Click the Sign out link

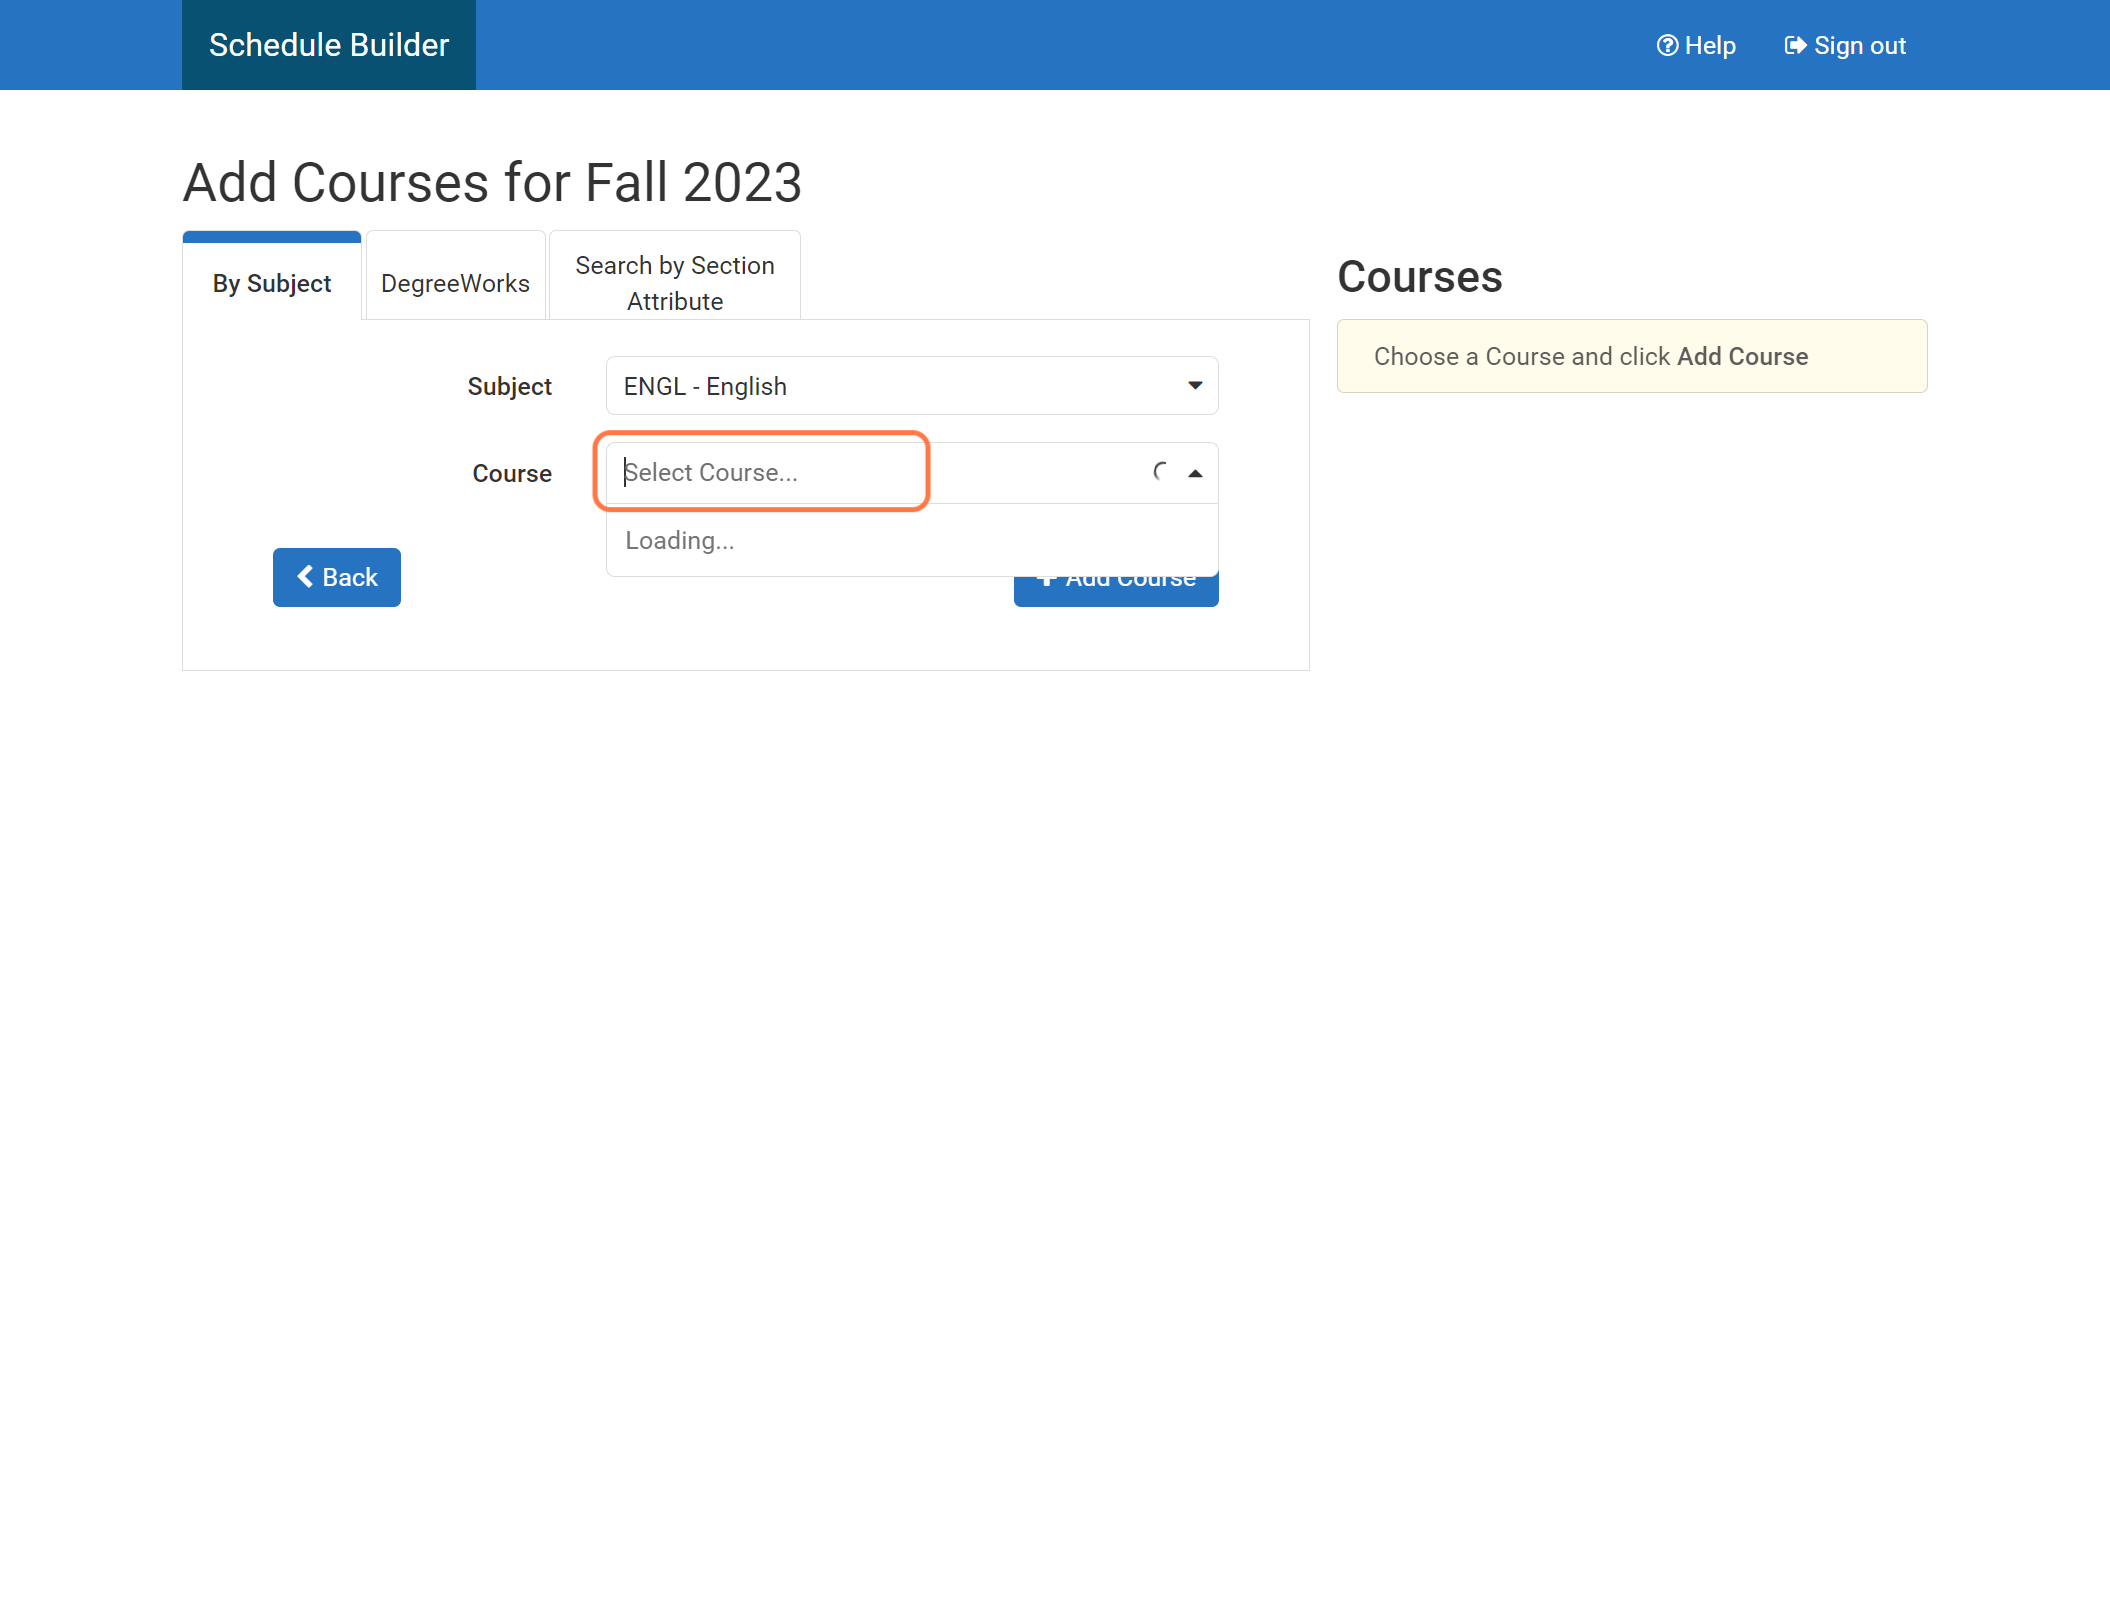(1845, 46)
